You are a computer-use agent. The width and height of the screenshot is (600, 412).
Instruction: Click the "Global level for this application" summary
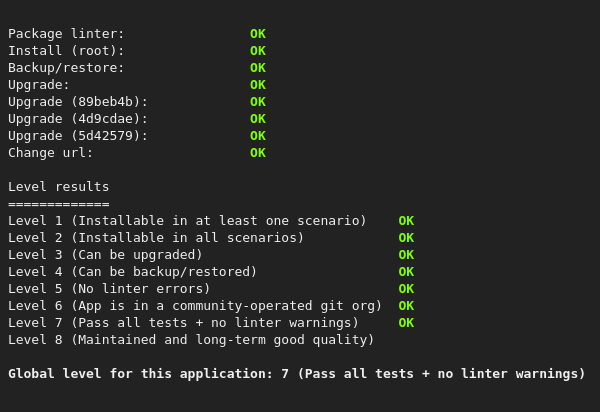(x=296, y=374)
